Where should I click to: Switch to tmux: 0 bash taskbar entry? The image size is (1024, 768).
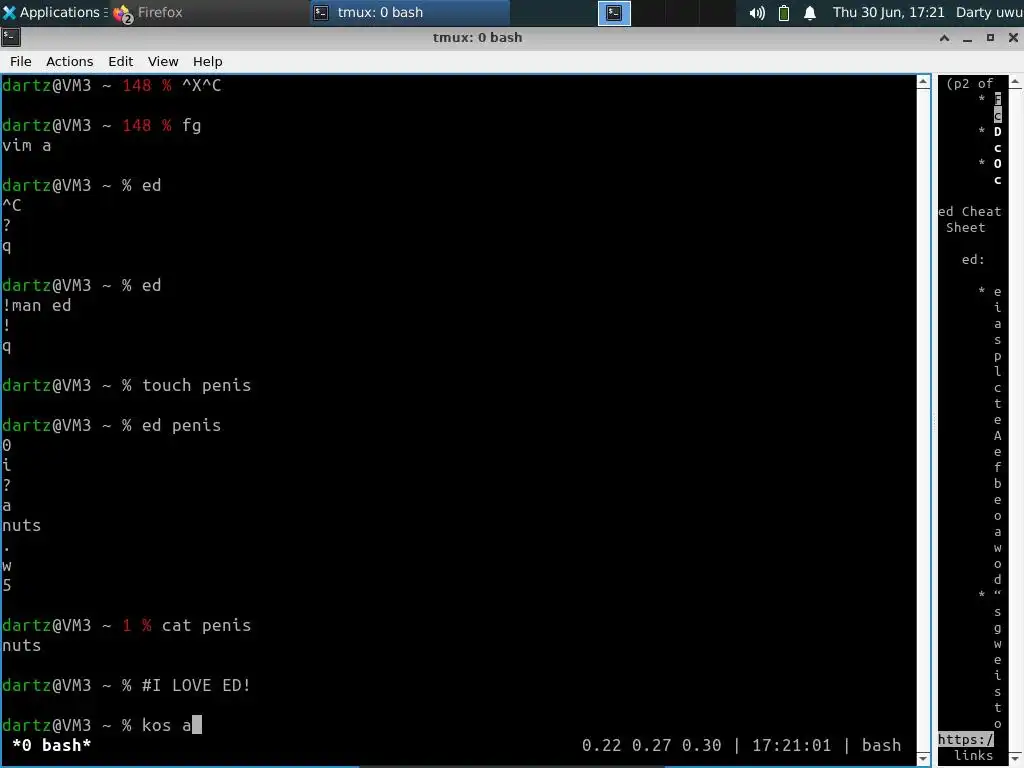409,12
